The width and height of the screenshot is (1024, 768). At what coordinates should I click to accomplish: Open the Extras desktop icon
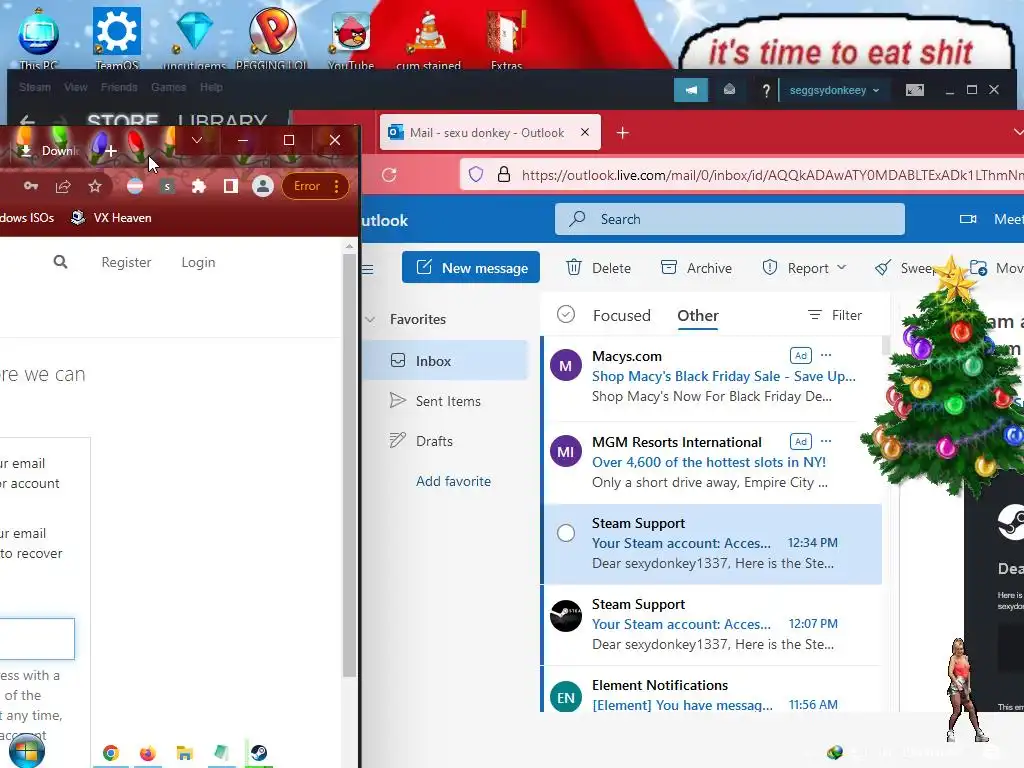pos(506,36)
